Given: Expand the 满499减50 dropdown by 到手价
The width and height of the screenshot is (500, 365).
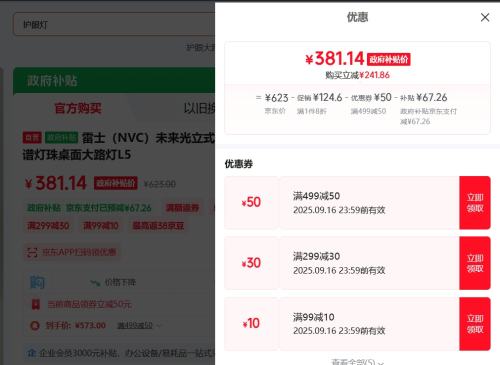Looking at the screenshot, I should coord(138,325).
